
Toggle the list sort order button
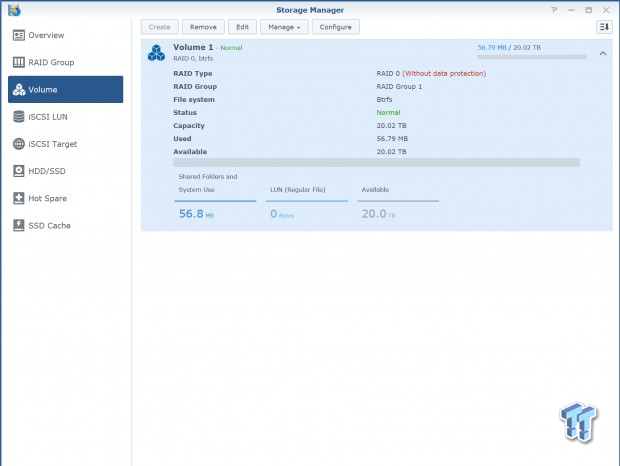pyautogui.click(x=604, y=27)
